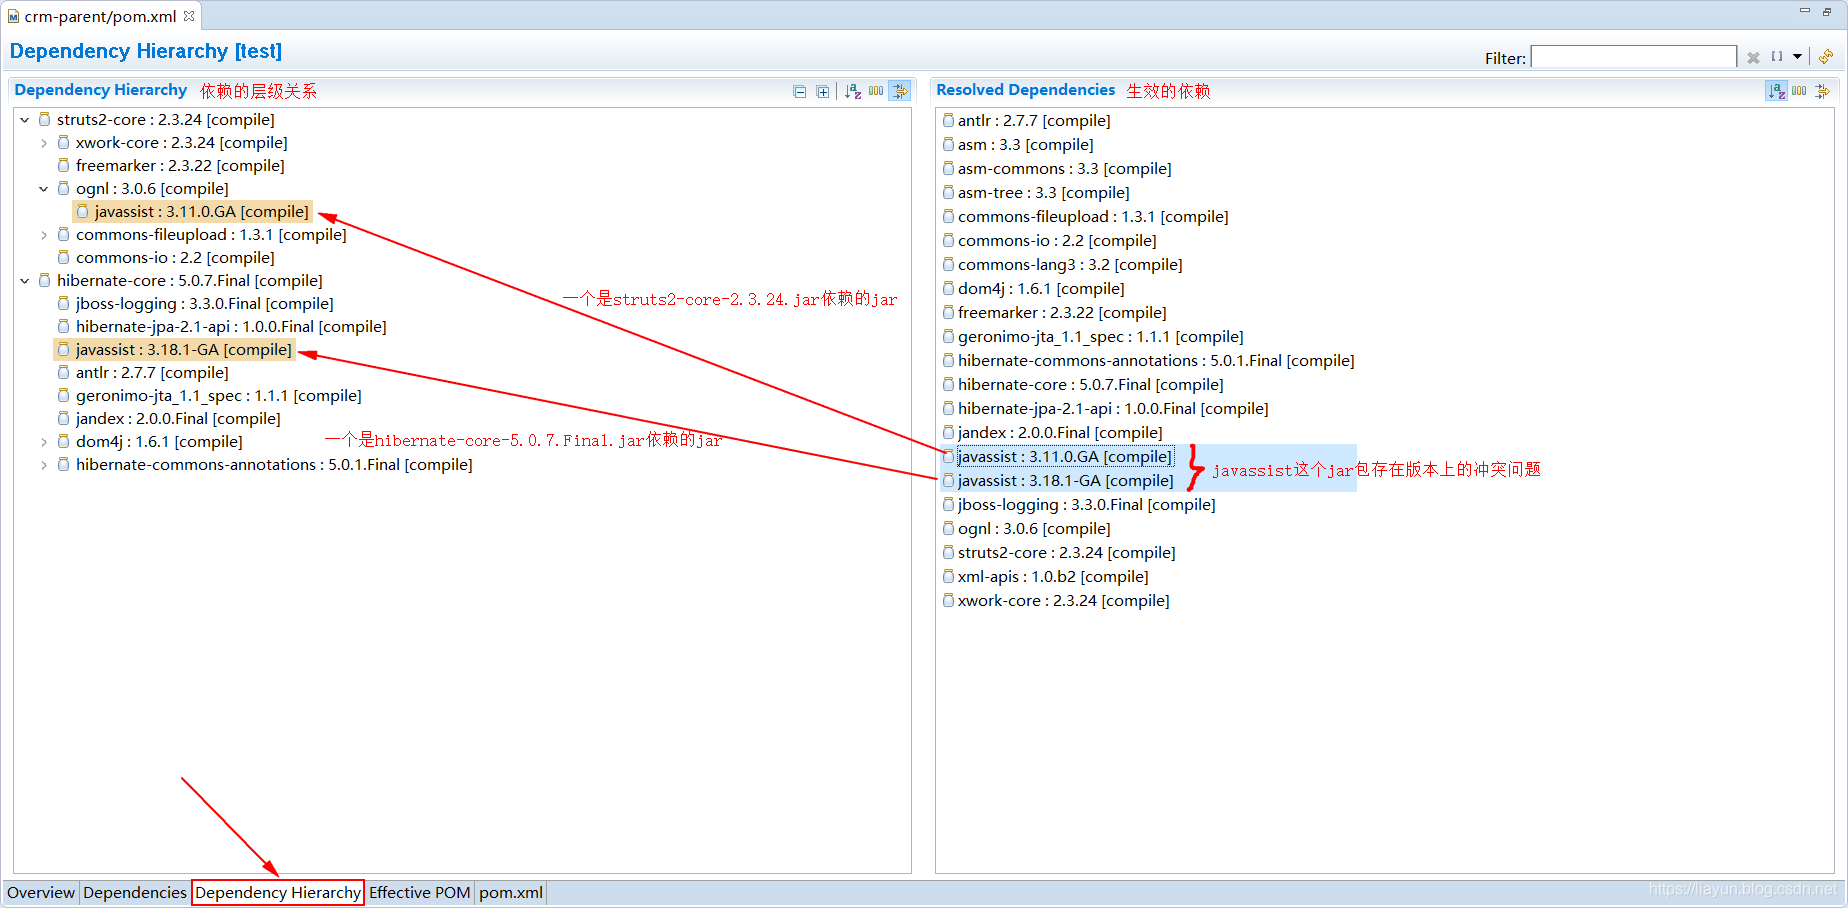The width and height of the screenshot is (1848, 908).
Task: Collapse the struts2-core 2.3.24 node
Action: point(25,120)
